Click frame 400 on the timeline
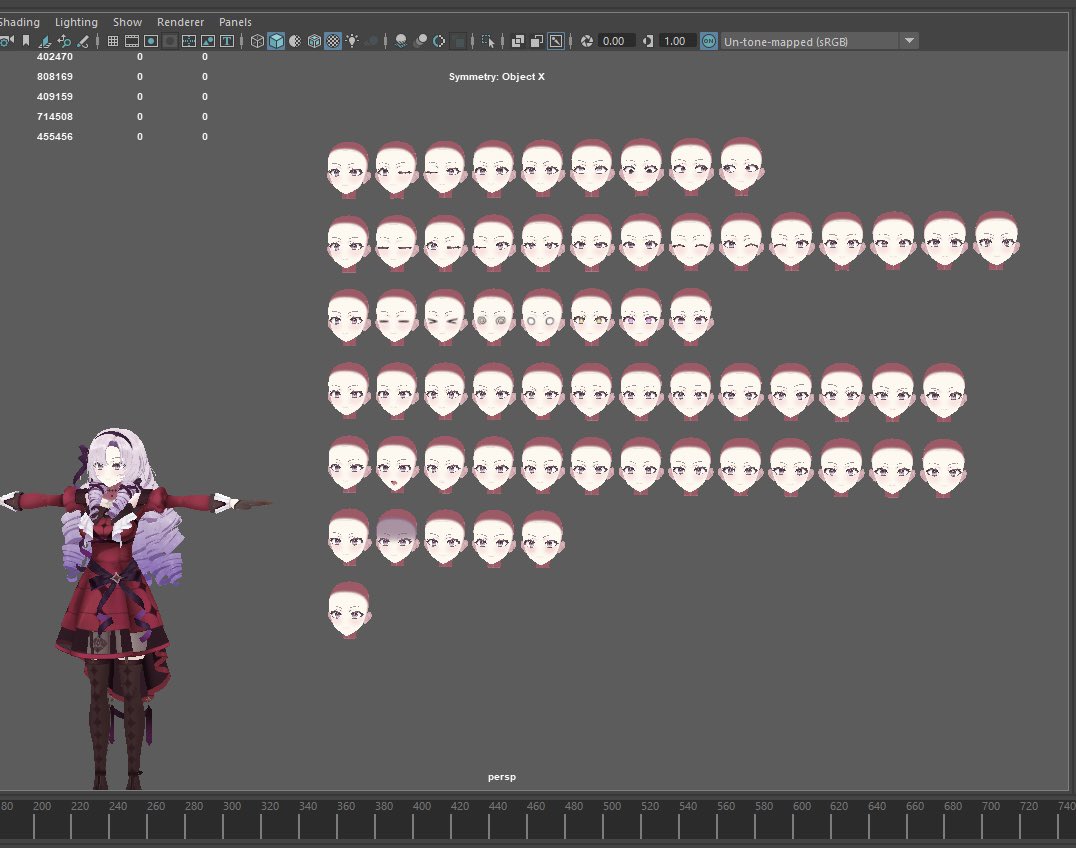This screenshot has height=848, width=1076. [422, 806]
